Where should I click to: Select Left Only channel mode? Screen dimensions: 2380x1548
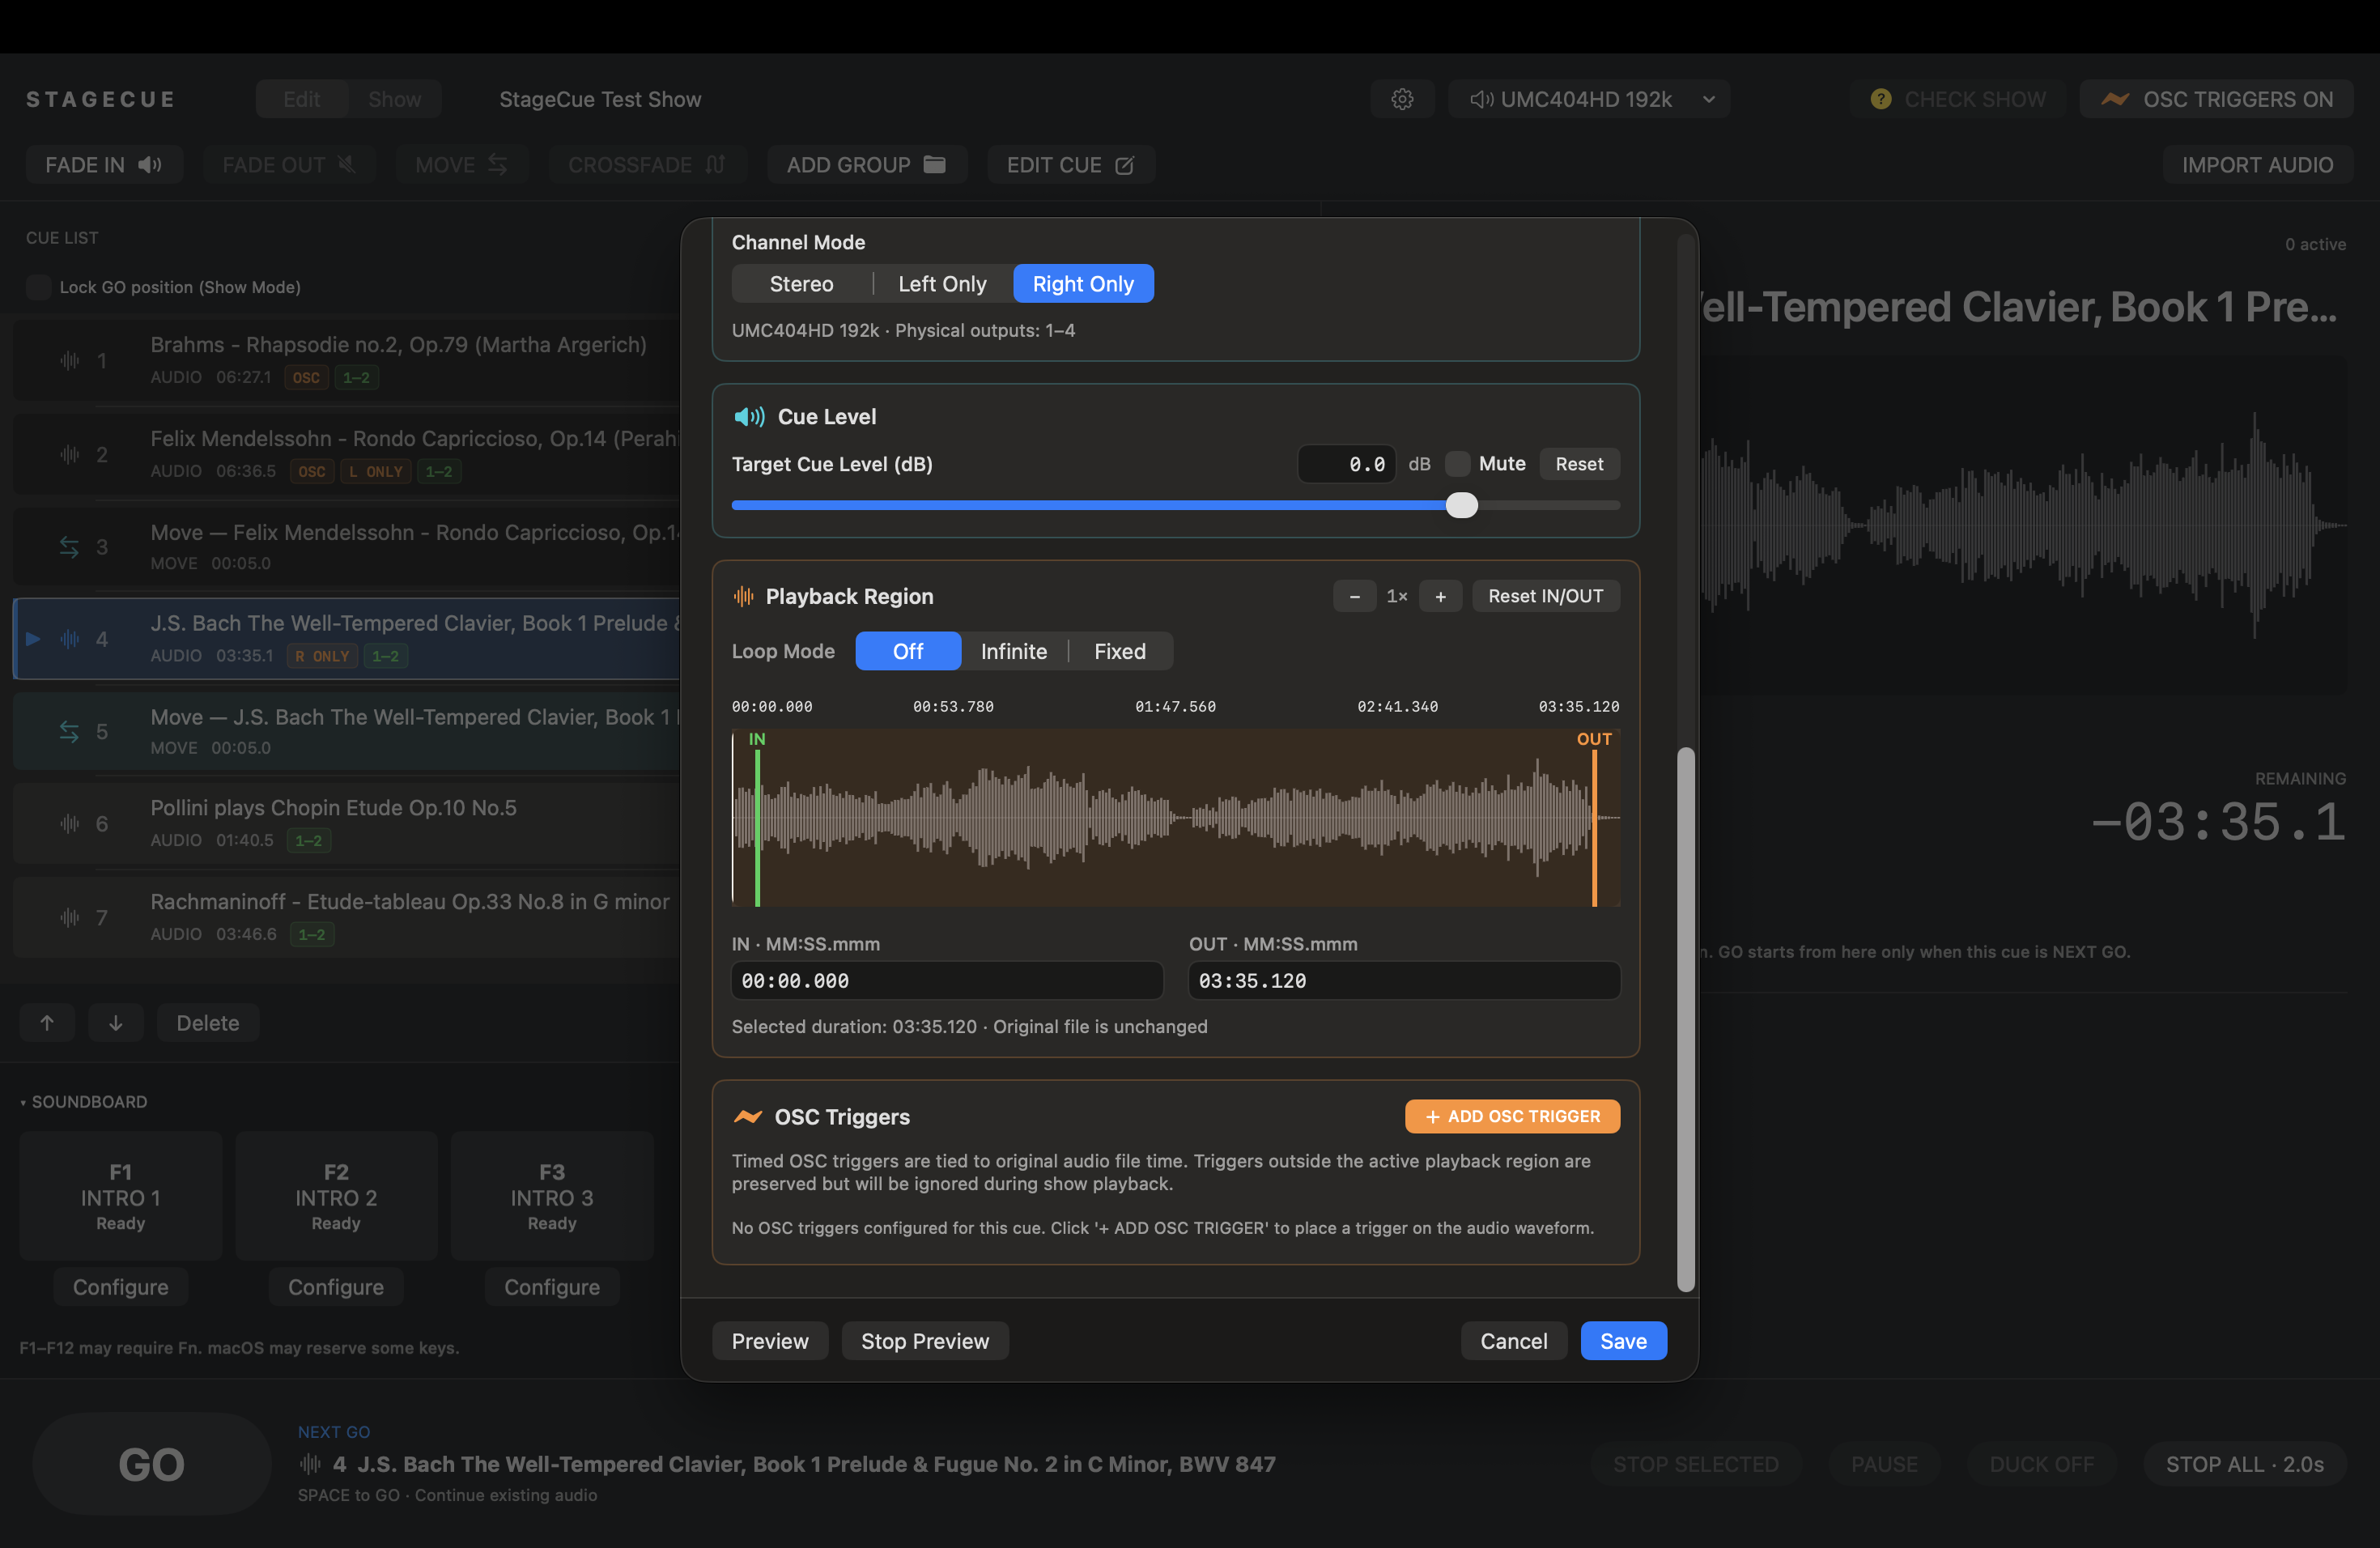942,284
